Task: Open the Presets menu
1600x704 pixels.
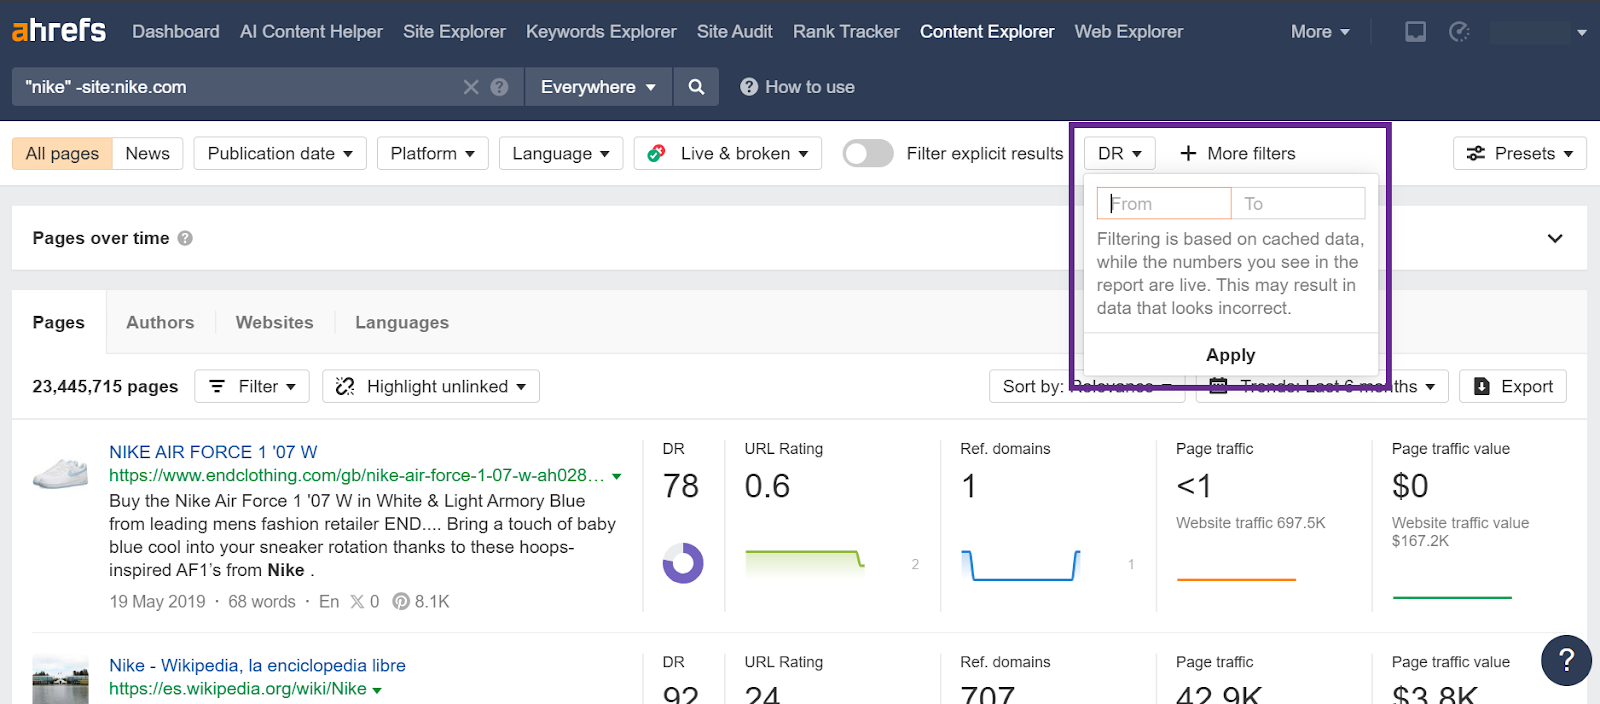Action: click(x=1520, y=153)
